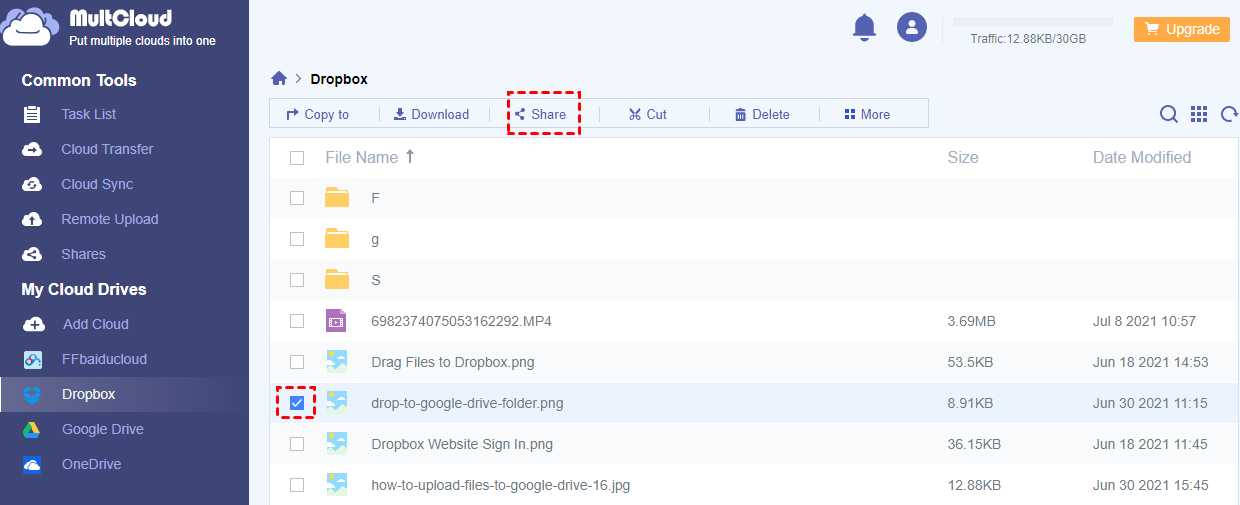
Task: Switch to grid view icon
Action: 1199,114
